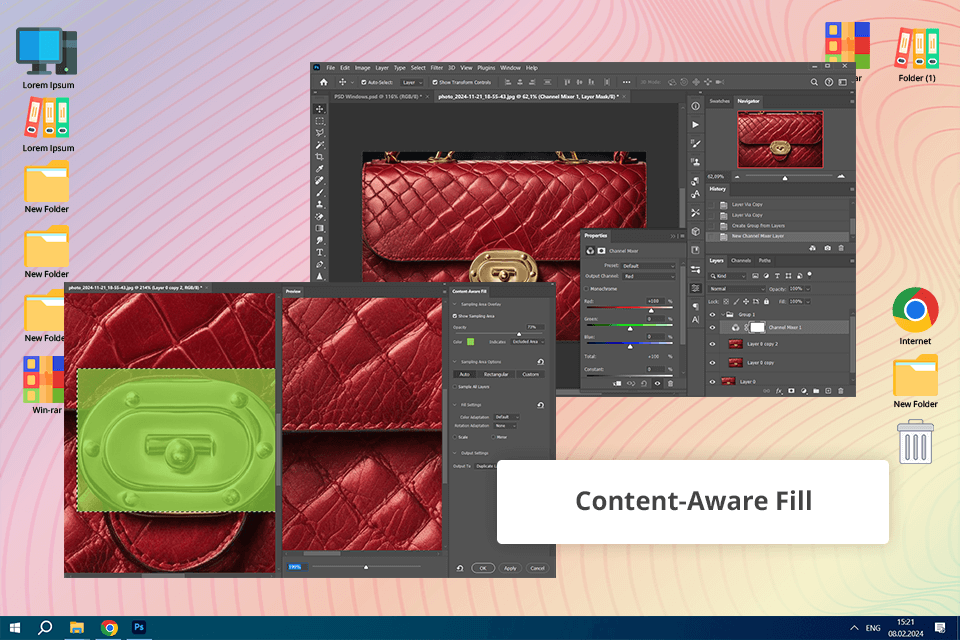The height and width of the screenshot is (640, 960).
Task: Click the trash icon in History panel
Action: tap(841, 248)
